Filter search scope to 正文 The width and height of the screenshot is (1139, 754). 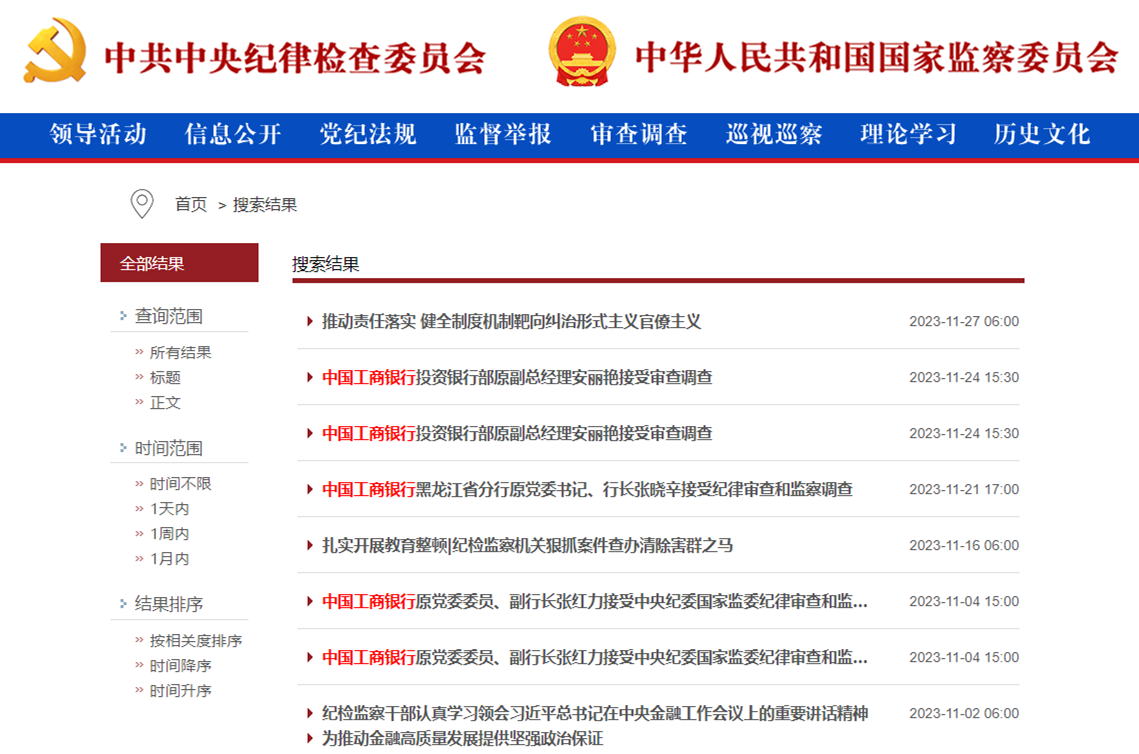click(165, 402)
